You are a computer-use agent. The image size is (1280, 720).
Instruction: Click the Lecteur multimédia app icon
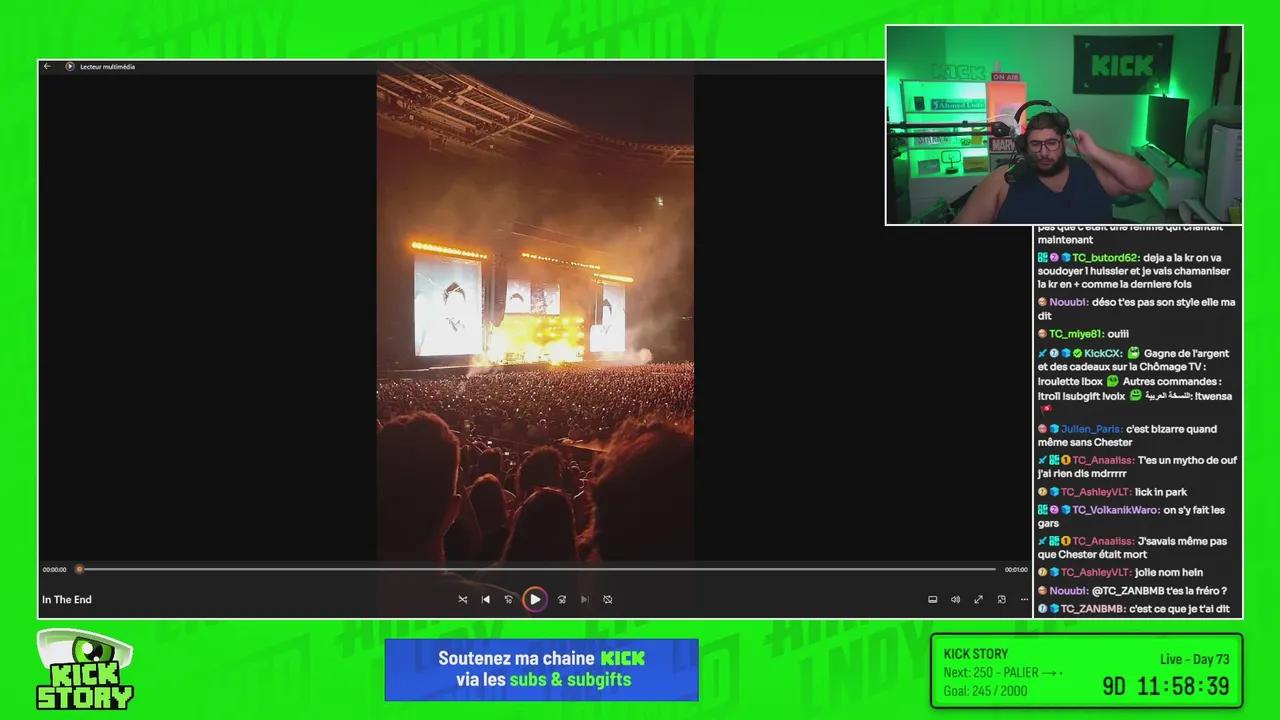(x=70, y=66)
